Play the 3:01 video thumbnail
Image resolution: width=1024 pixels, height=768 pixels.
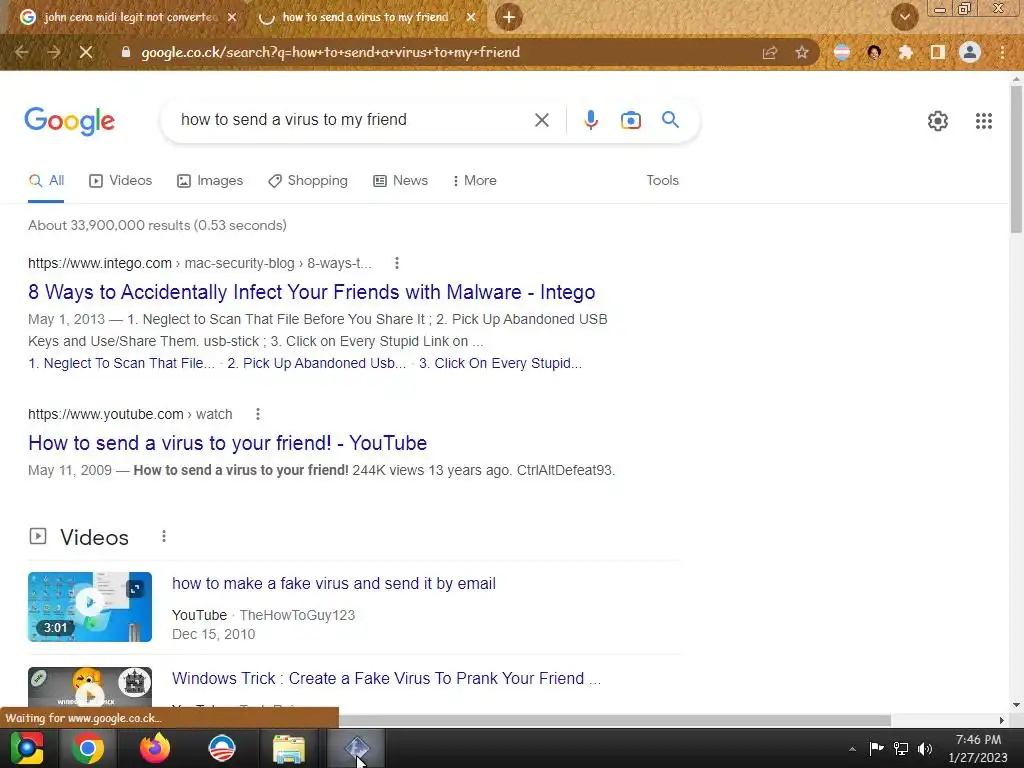click(x=90, y=607)
